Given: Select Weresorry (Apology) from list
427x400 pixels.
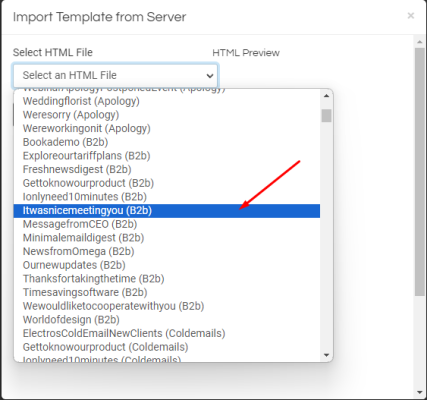Looking at the screenshot, I should tap(167, 115).
